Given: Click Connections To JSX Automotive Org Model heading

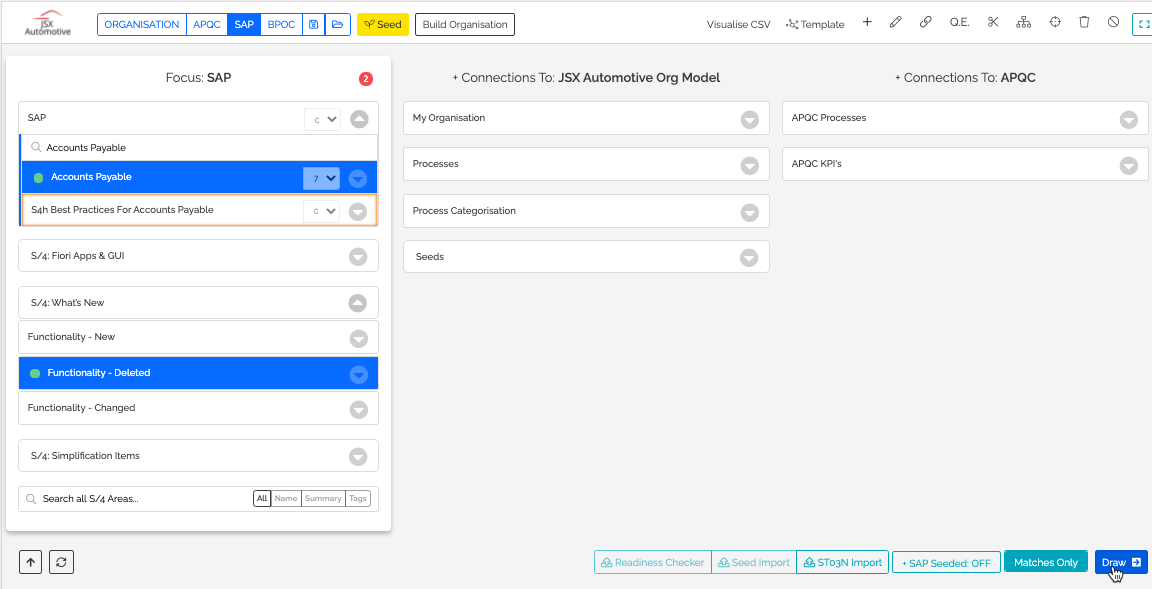Looking at the screenshot, I should tap(586, 77).
